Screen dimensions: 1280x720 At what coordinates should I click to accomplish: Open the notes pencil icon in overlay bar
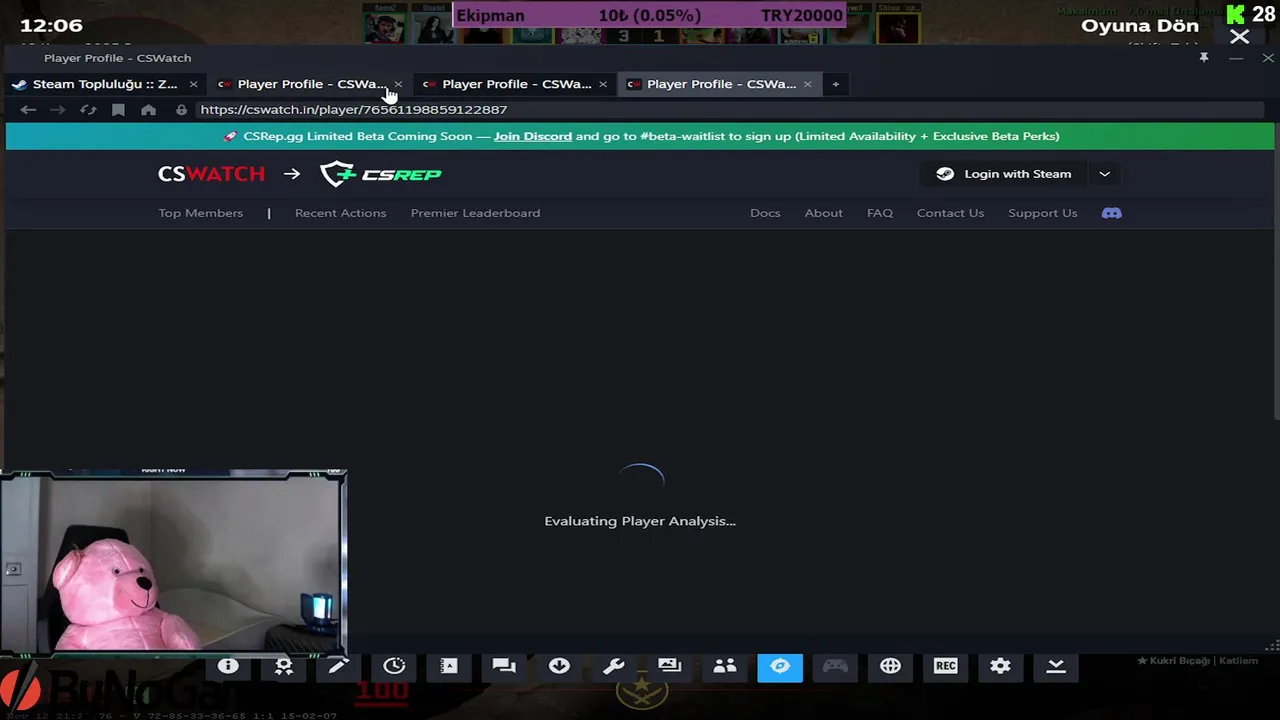click(339, 666)
